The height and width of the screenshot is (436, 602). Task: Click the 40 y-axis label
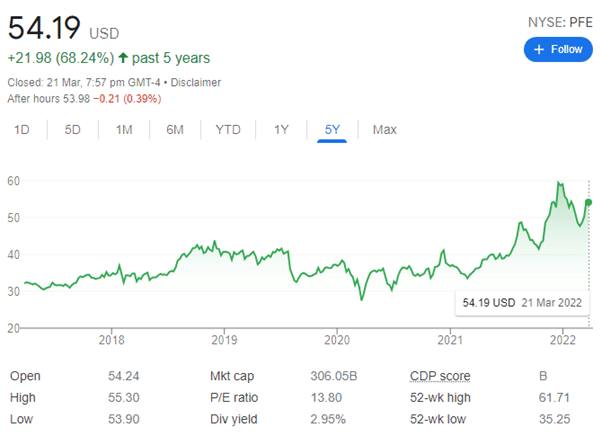coord(13,254)
